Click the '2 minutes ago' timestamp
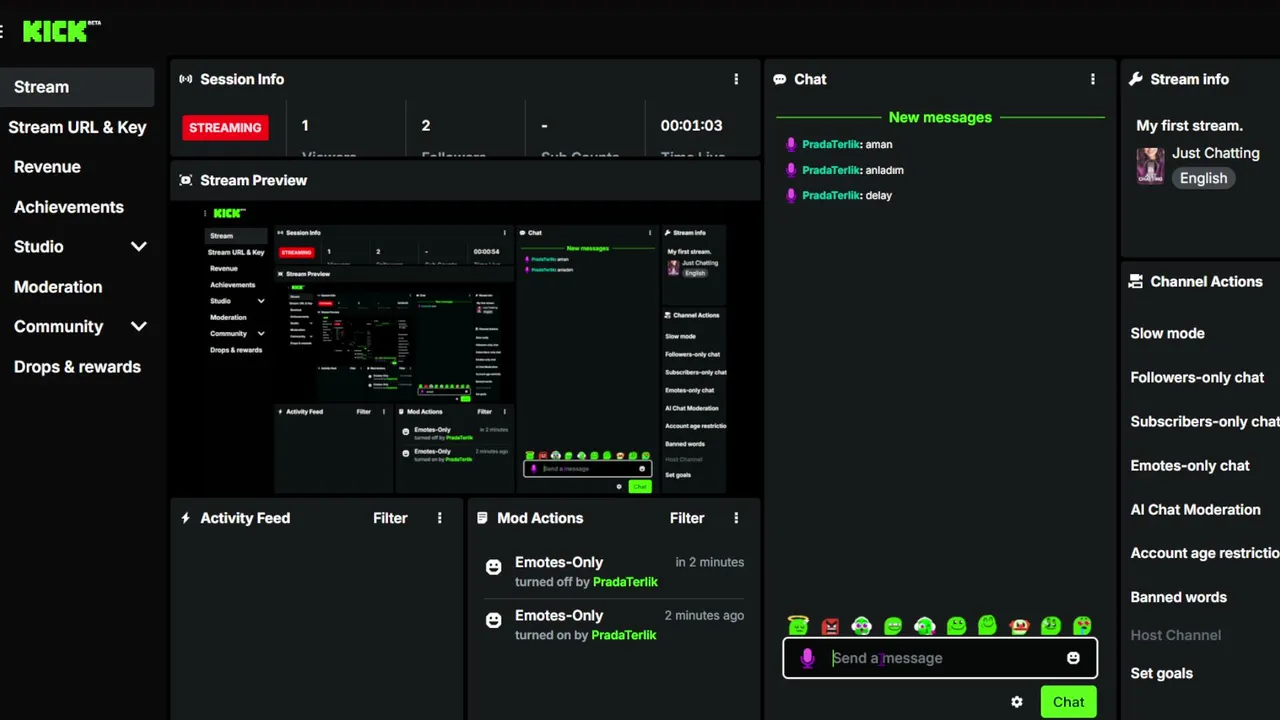The height and width of the screenshot is (720, 1280). pyautogui.click(x=704, y=615)
